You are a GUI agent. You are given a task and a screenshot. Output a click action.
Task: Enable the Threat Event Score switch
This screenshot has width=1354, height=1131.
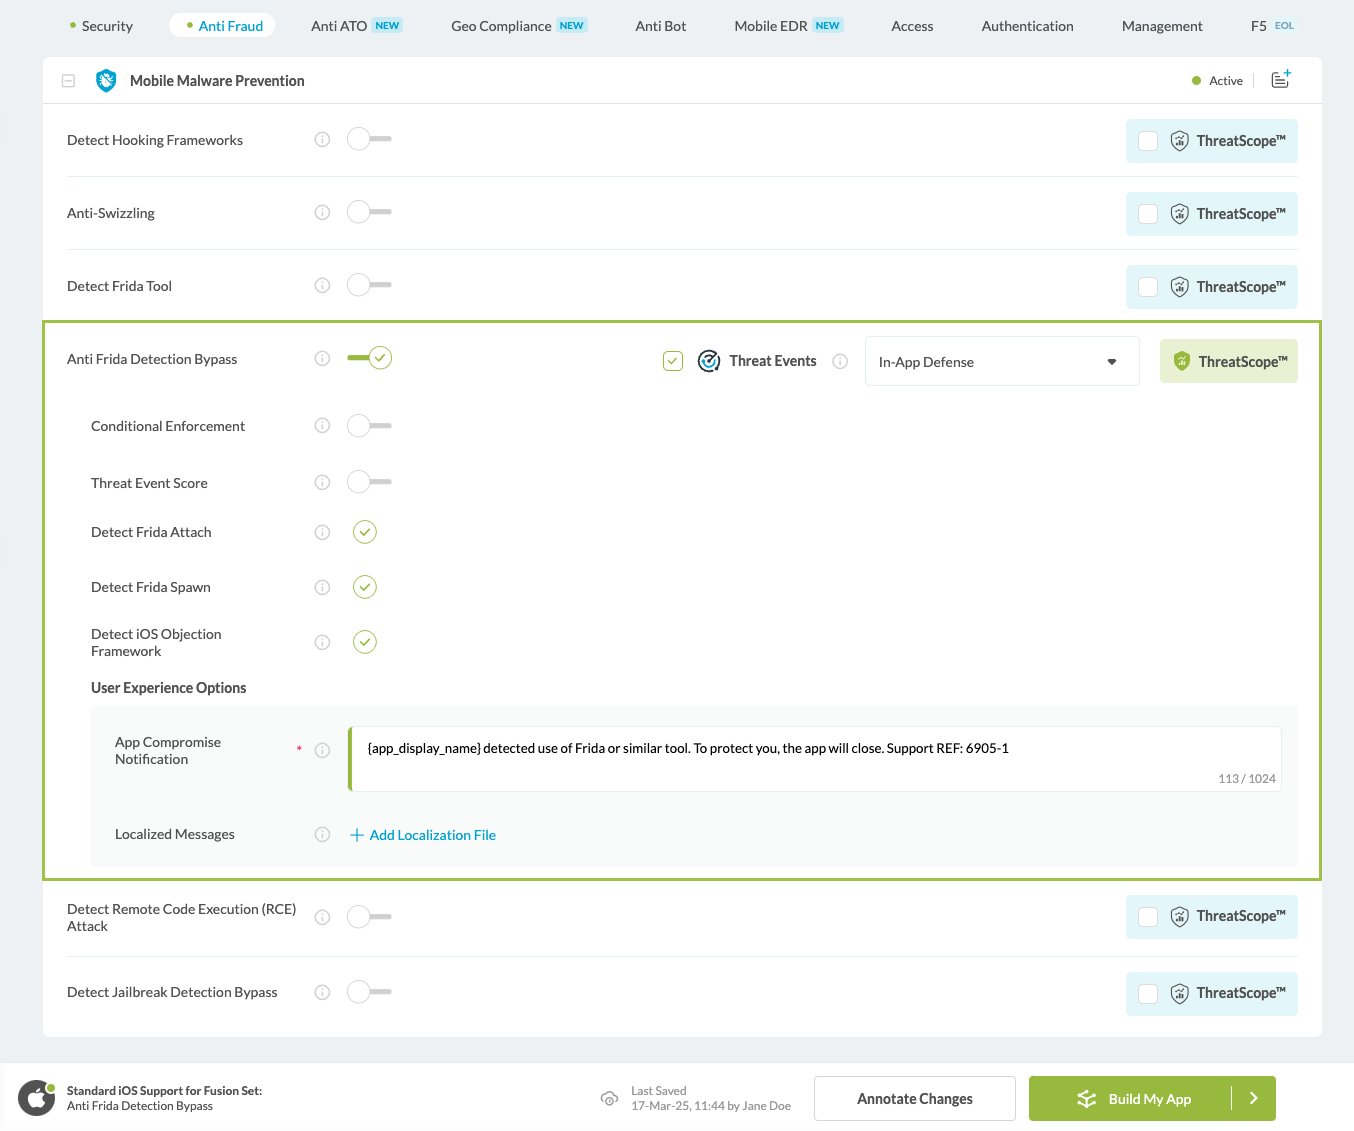coord(369,482)
